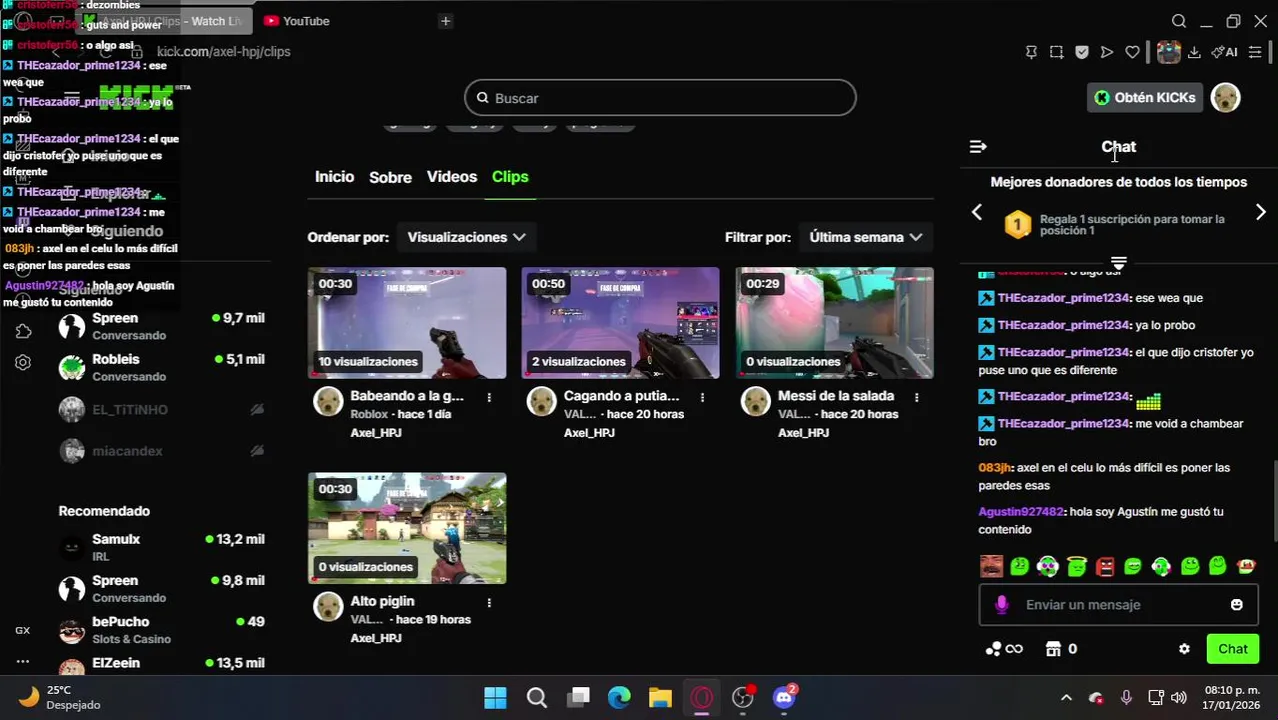The width and height of the screenshot is (1278, 720).
Task: Open the options menu for the Cagando clip
Action: pyautogui.click(x=702, y=397)
